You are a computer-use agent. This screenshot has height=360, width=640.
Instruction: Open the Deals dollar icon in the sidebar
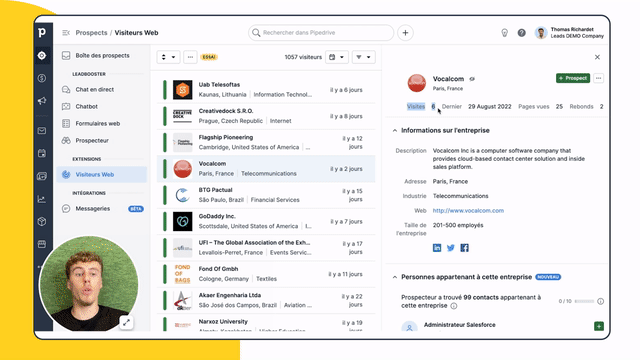click(42, 78)
